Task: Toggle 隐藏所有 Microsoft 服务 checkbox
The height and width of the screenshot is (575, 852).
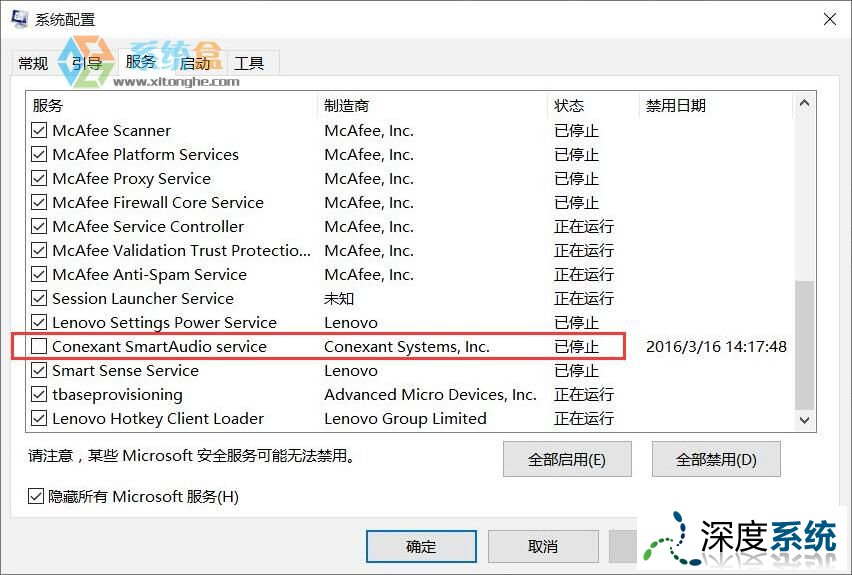Action: click(x=36, y=496)
